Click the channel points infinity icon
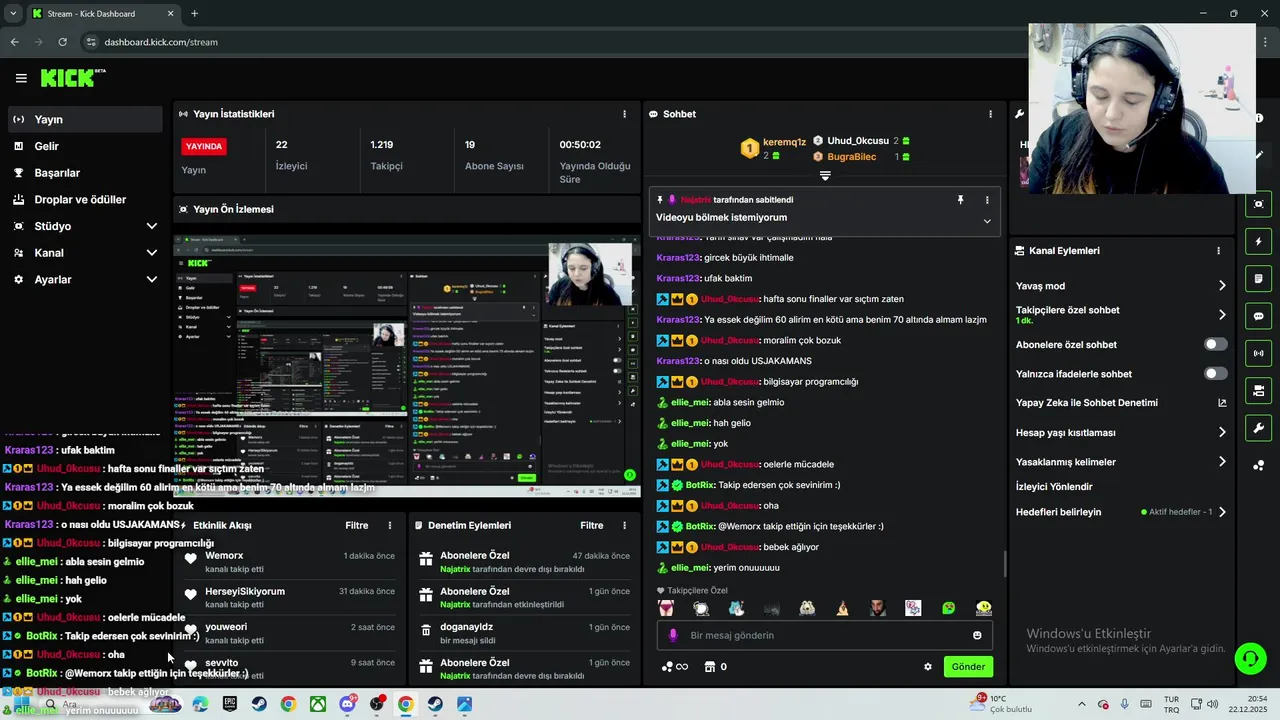Image resolution: width=1280 pixels, height=720 pixels. (x=675, y=667)
